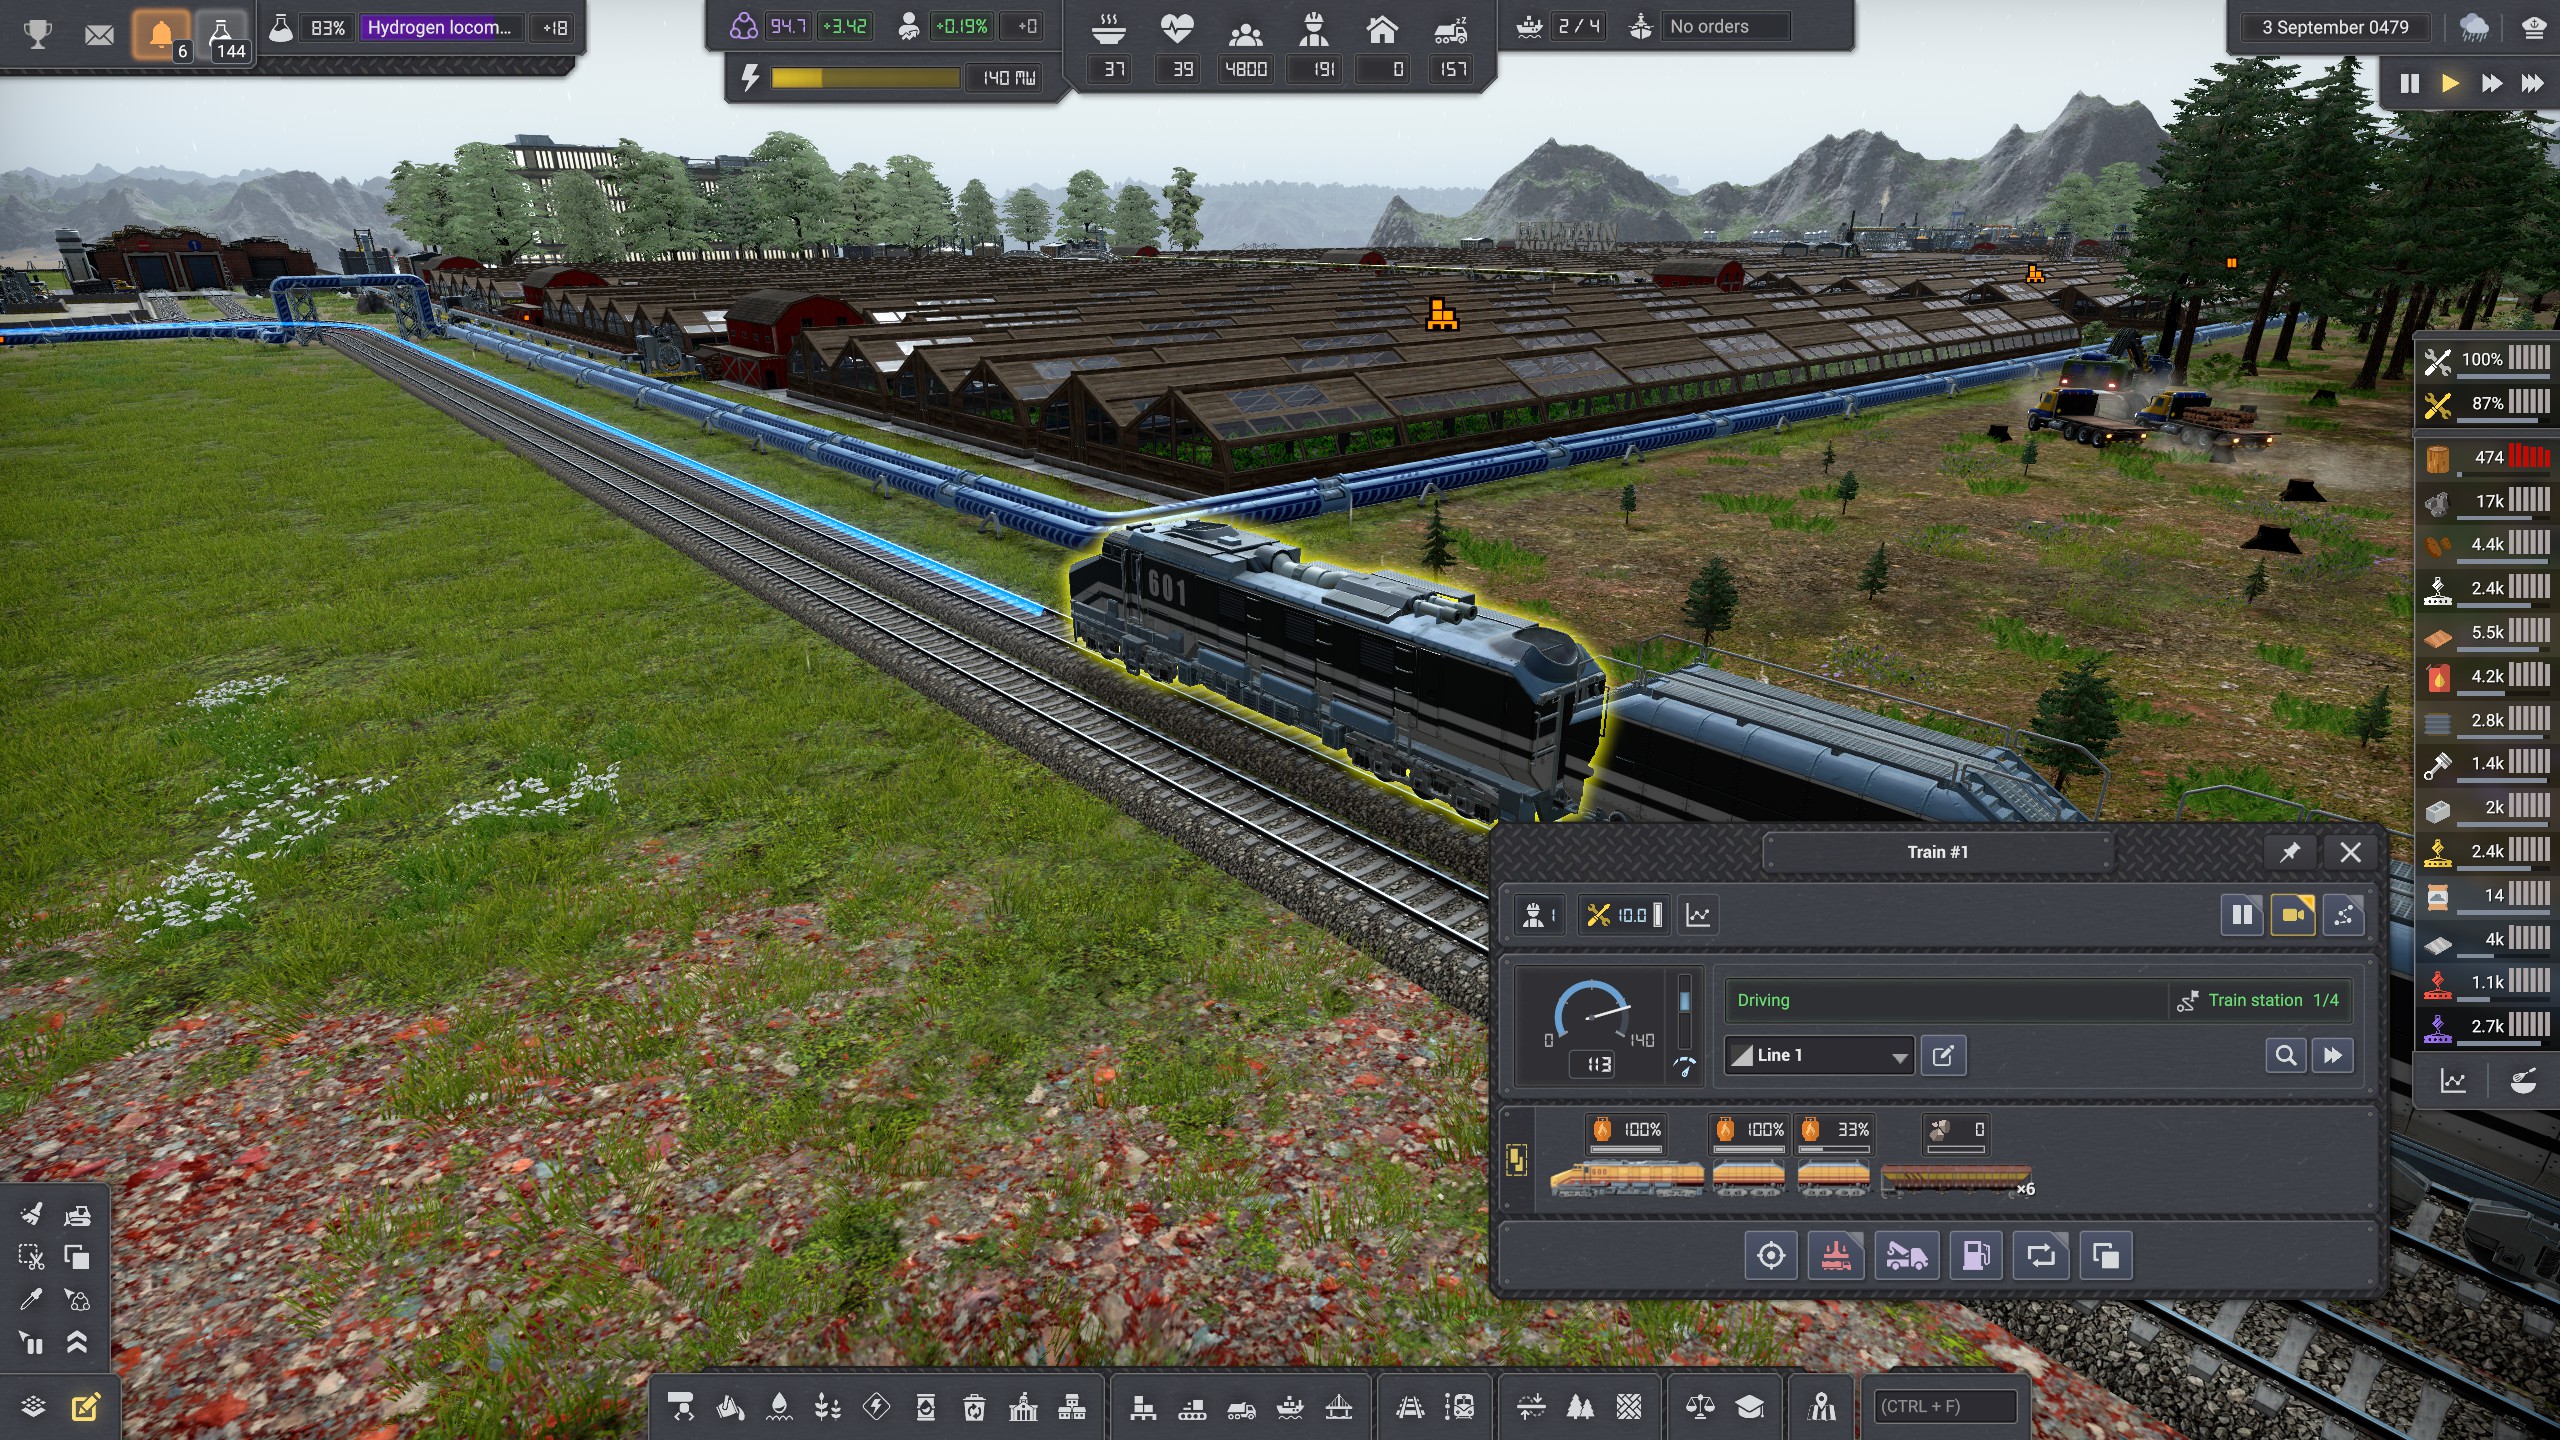Set game speed to normal play
Image resolution: width=2560 pixels, height=1440 pixels.
click(2450, 83)
